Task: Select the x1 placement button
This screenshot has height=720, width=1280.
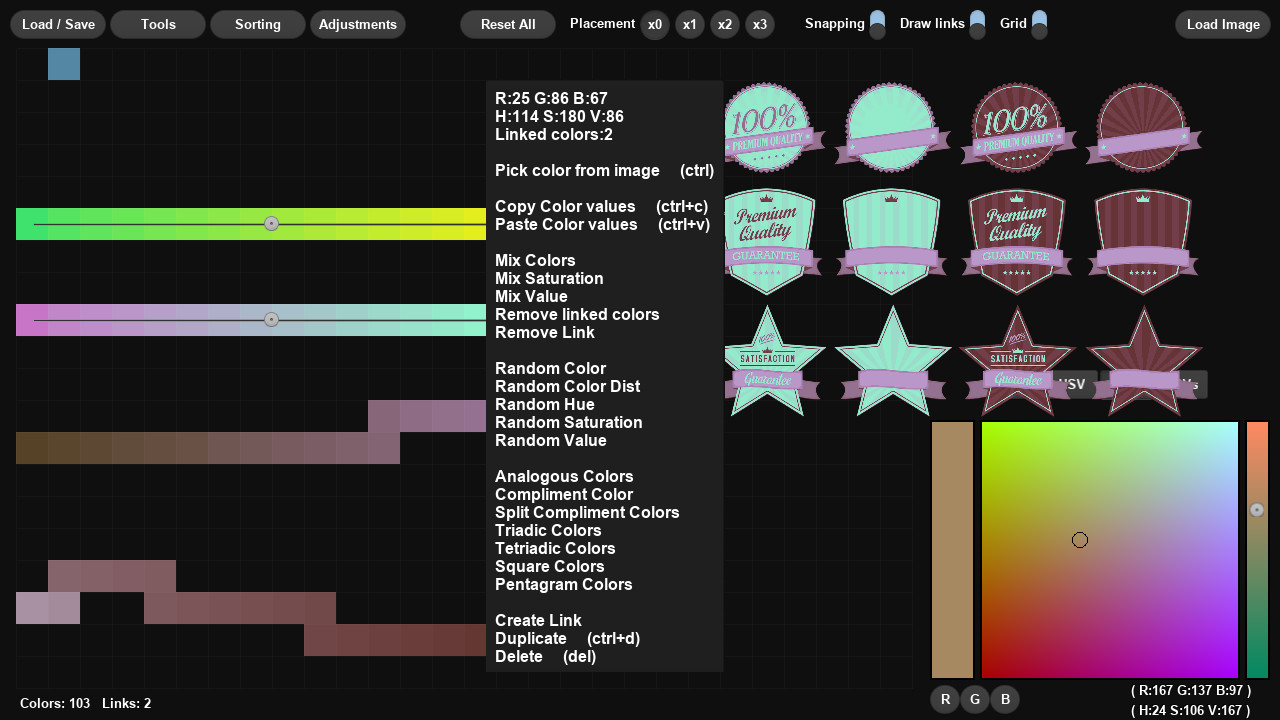Action: pyautogui.click(x=689, y=24)
